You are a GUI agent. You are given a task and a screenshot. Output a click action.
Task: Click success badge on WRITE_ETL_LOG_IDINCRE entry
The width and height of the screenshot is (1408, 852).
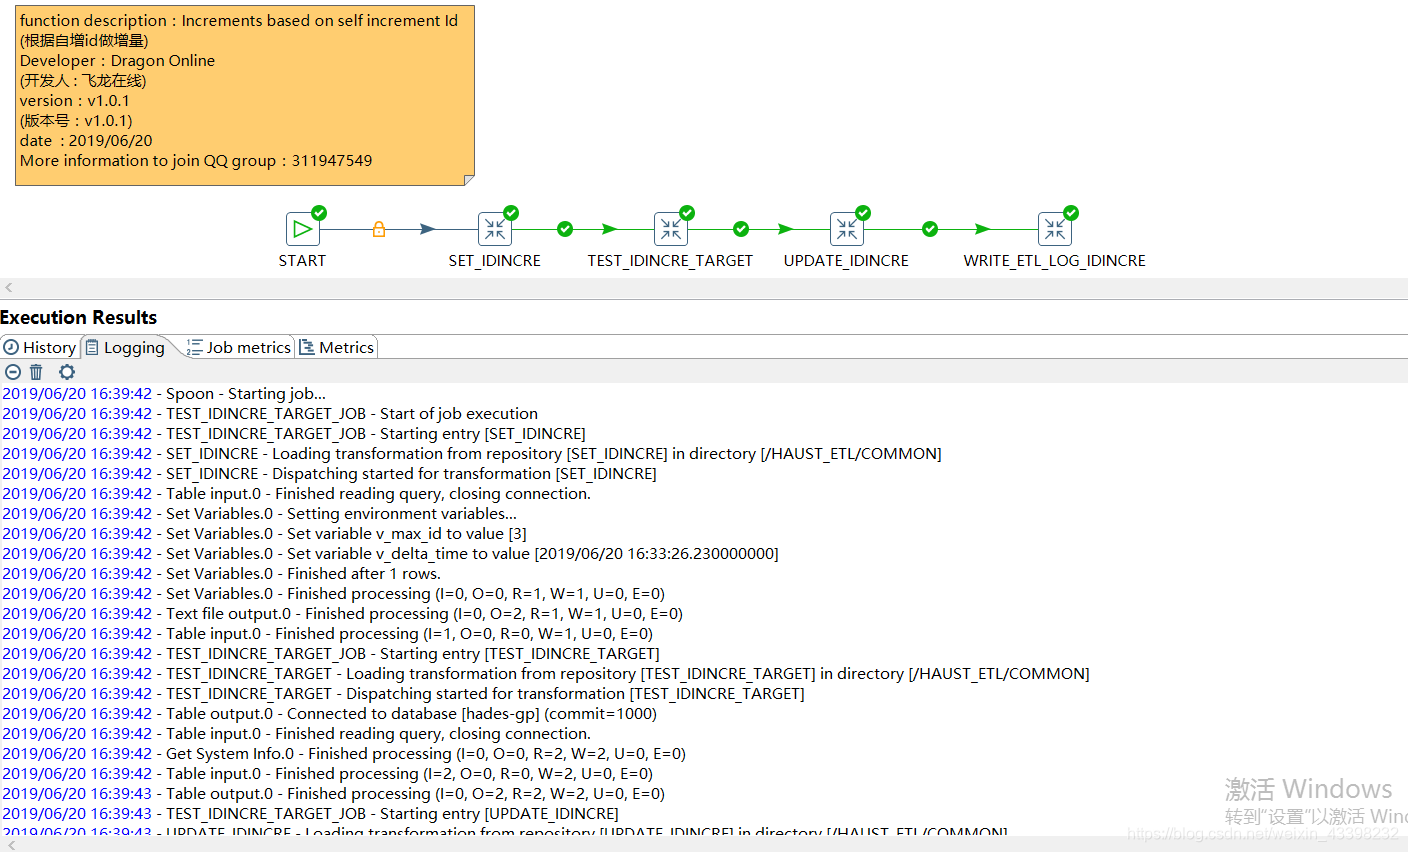point(1071,212)
